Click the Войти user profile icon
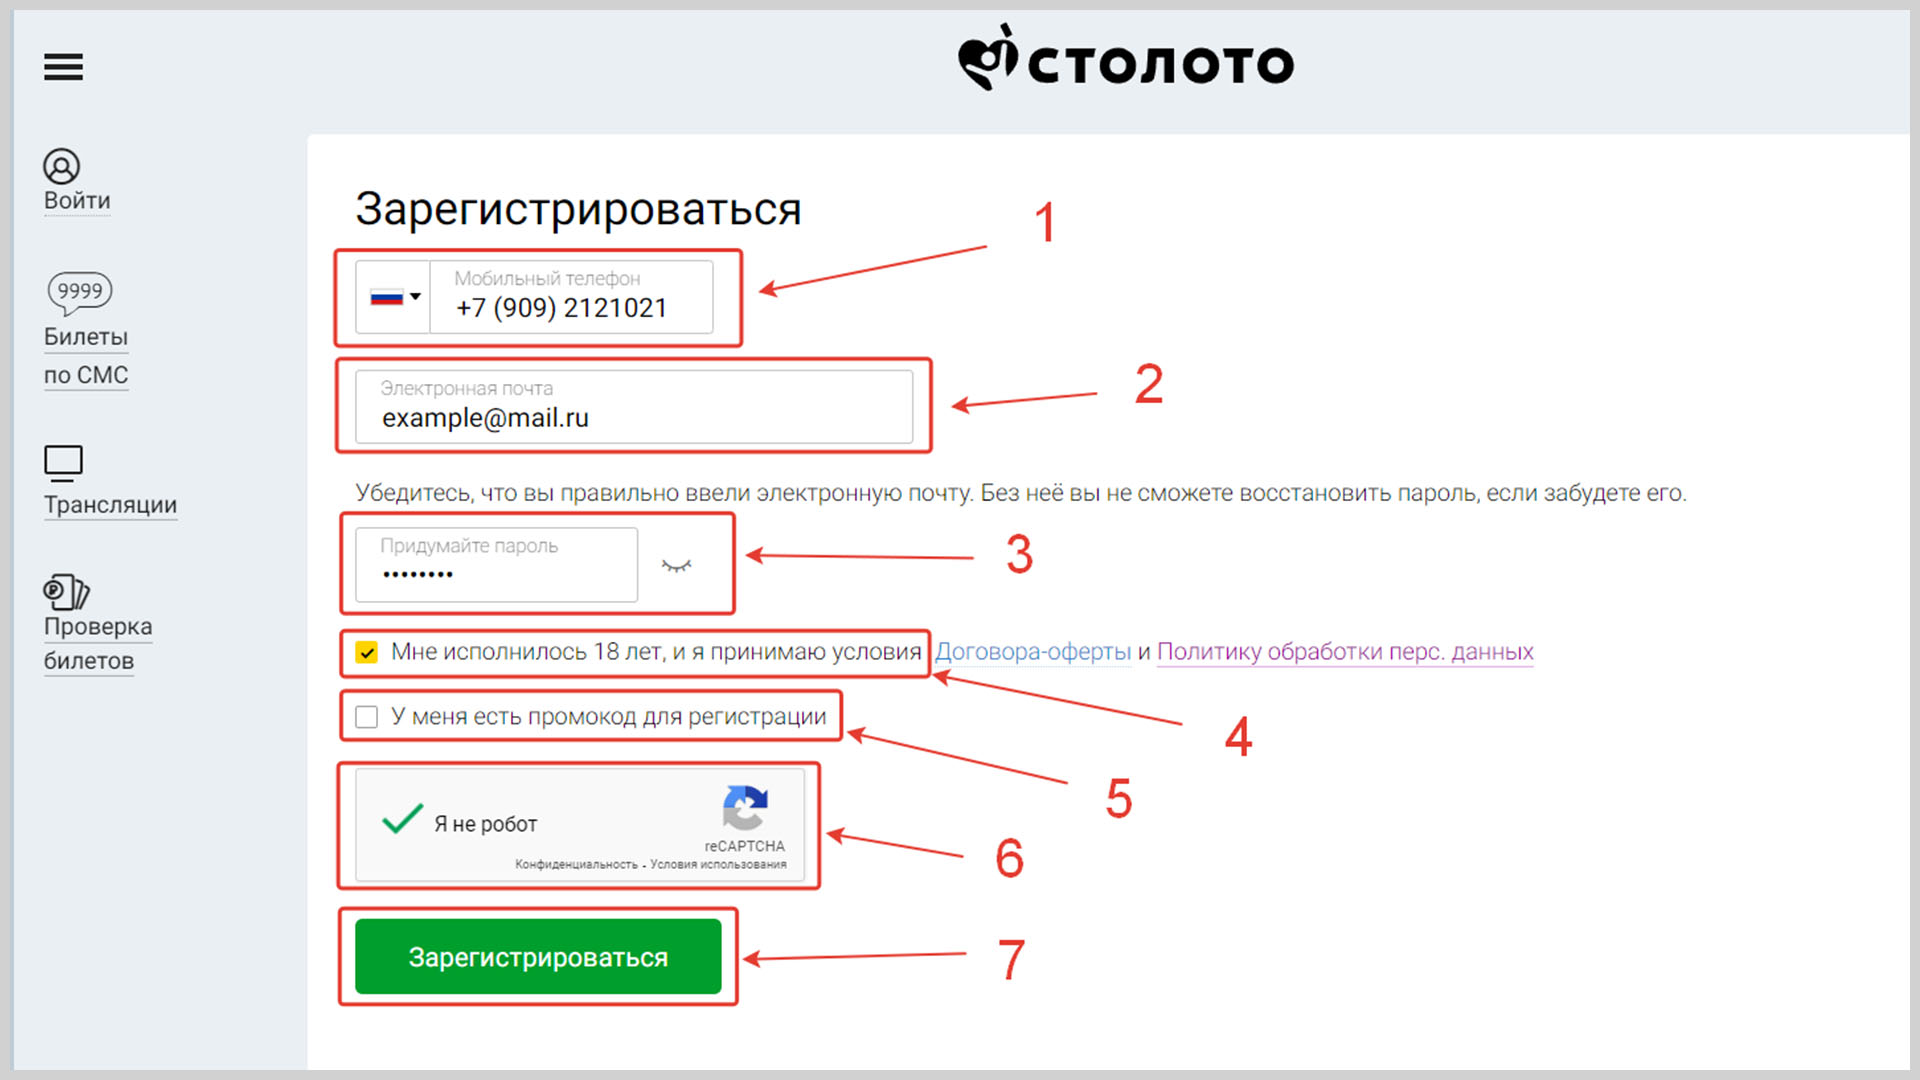Screen dimensions: 1920x1080 tap(61, 166)
